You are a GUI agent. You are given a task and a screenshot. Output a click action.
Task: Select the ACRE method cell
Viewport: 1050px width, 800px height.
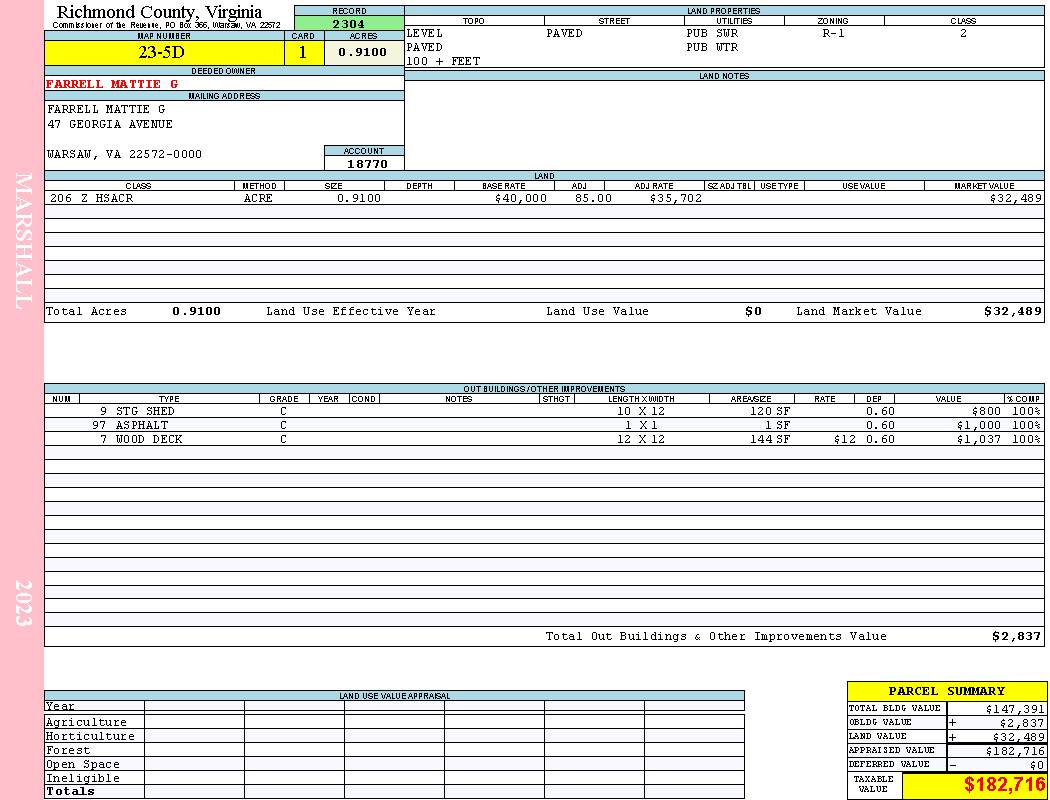click(x=260, y=198)
